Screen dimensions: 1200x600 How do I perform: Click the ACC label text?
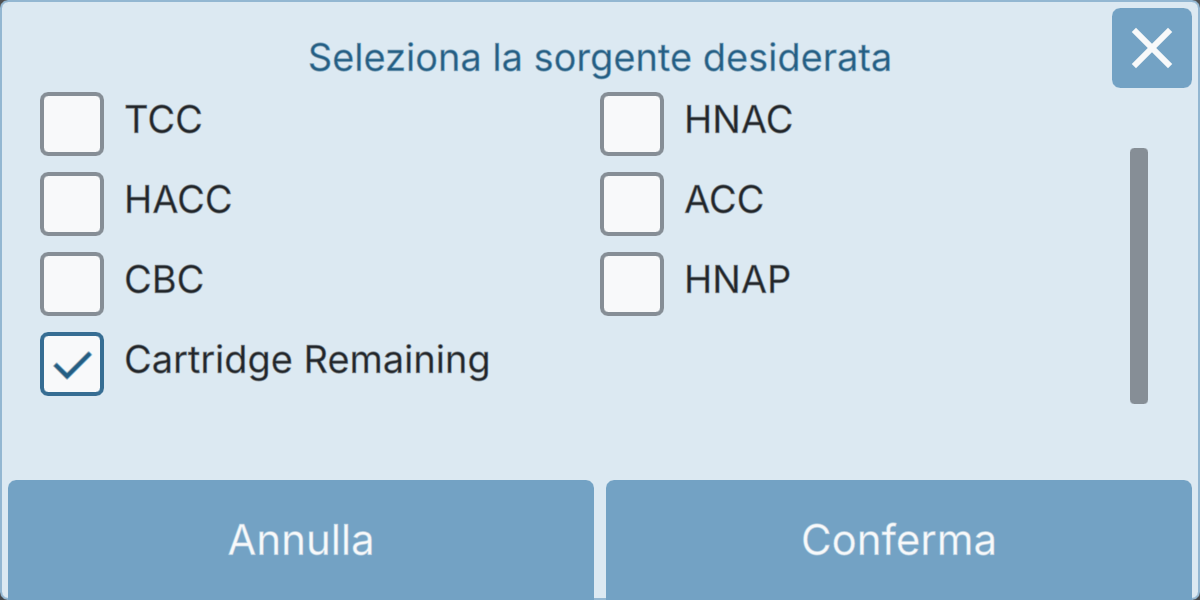pos(724,200)
